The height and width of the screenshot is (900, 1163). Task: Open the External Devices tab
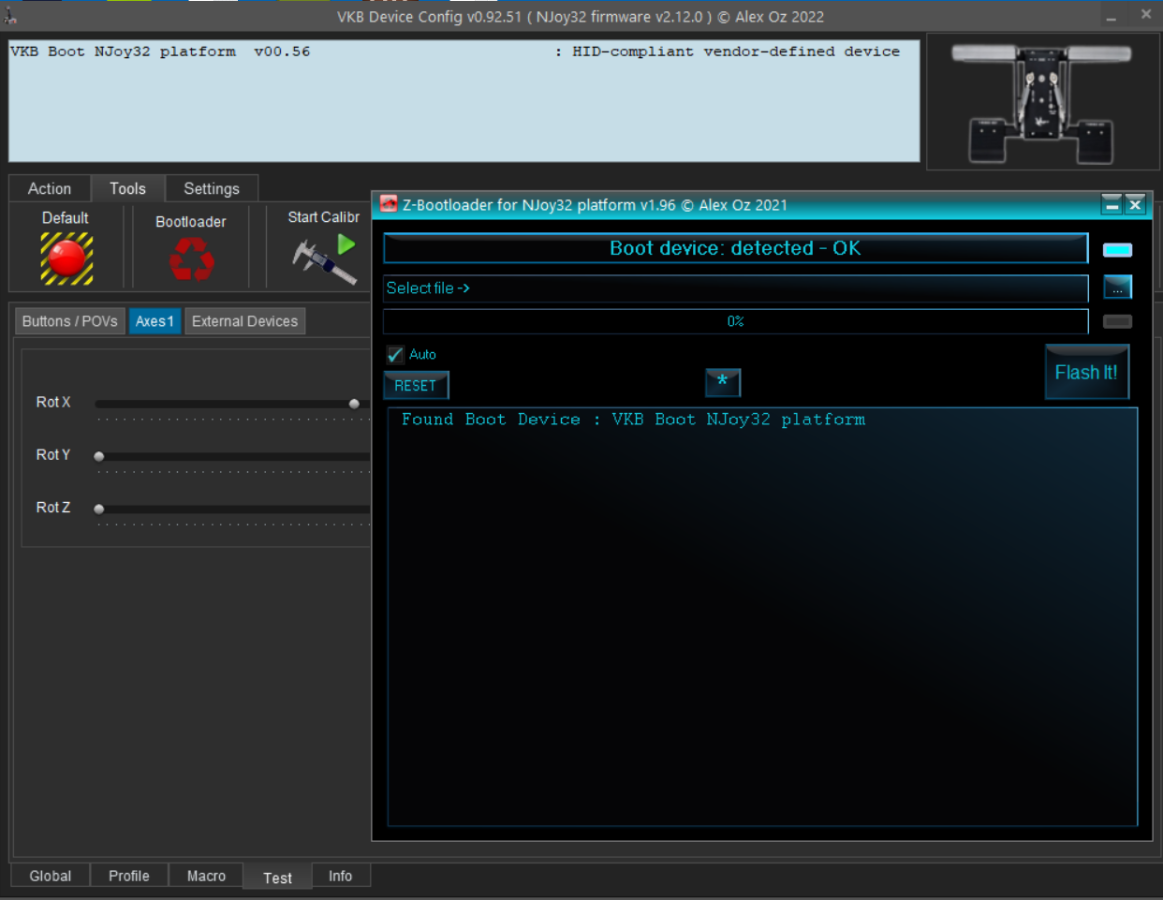point(245,321)
